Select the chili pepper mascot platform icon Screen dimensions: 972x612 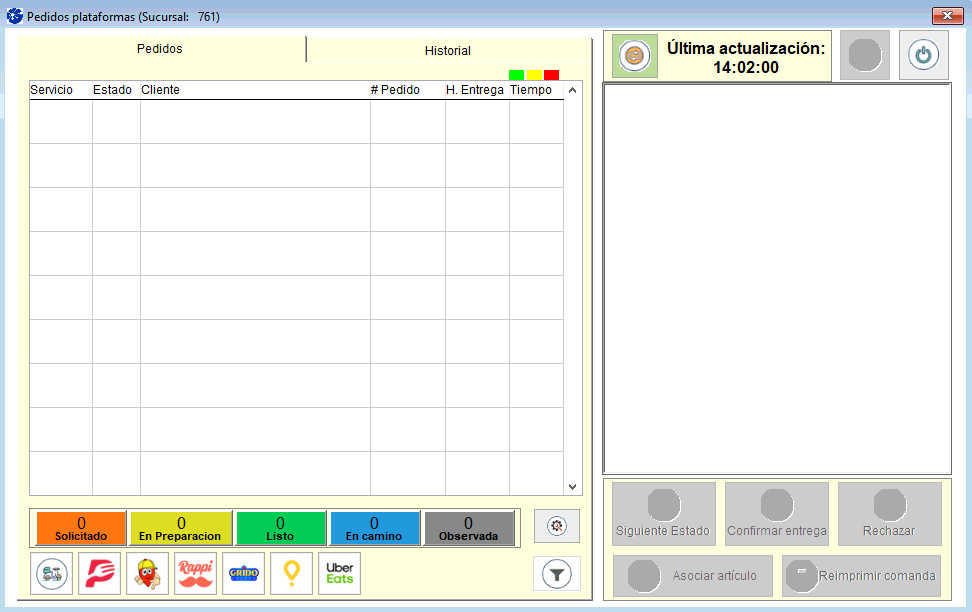[148, 574]
